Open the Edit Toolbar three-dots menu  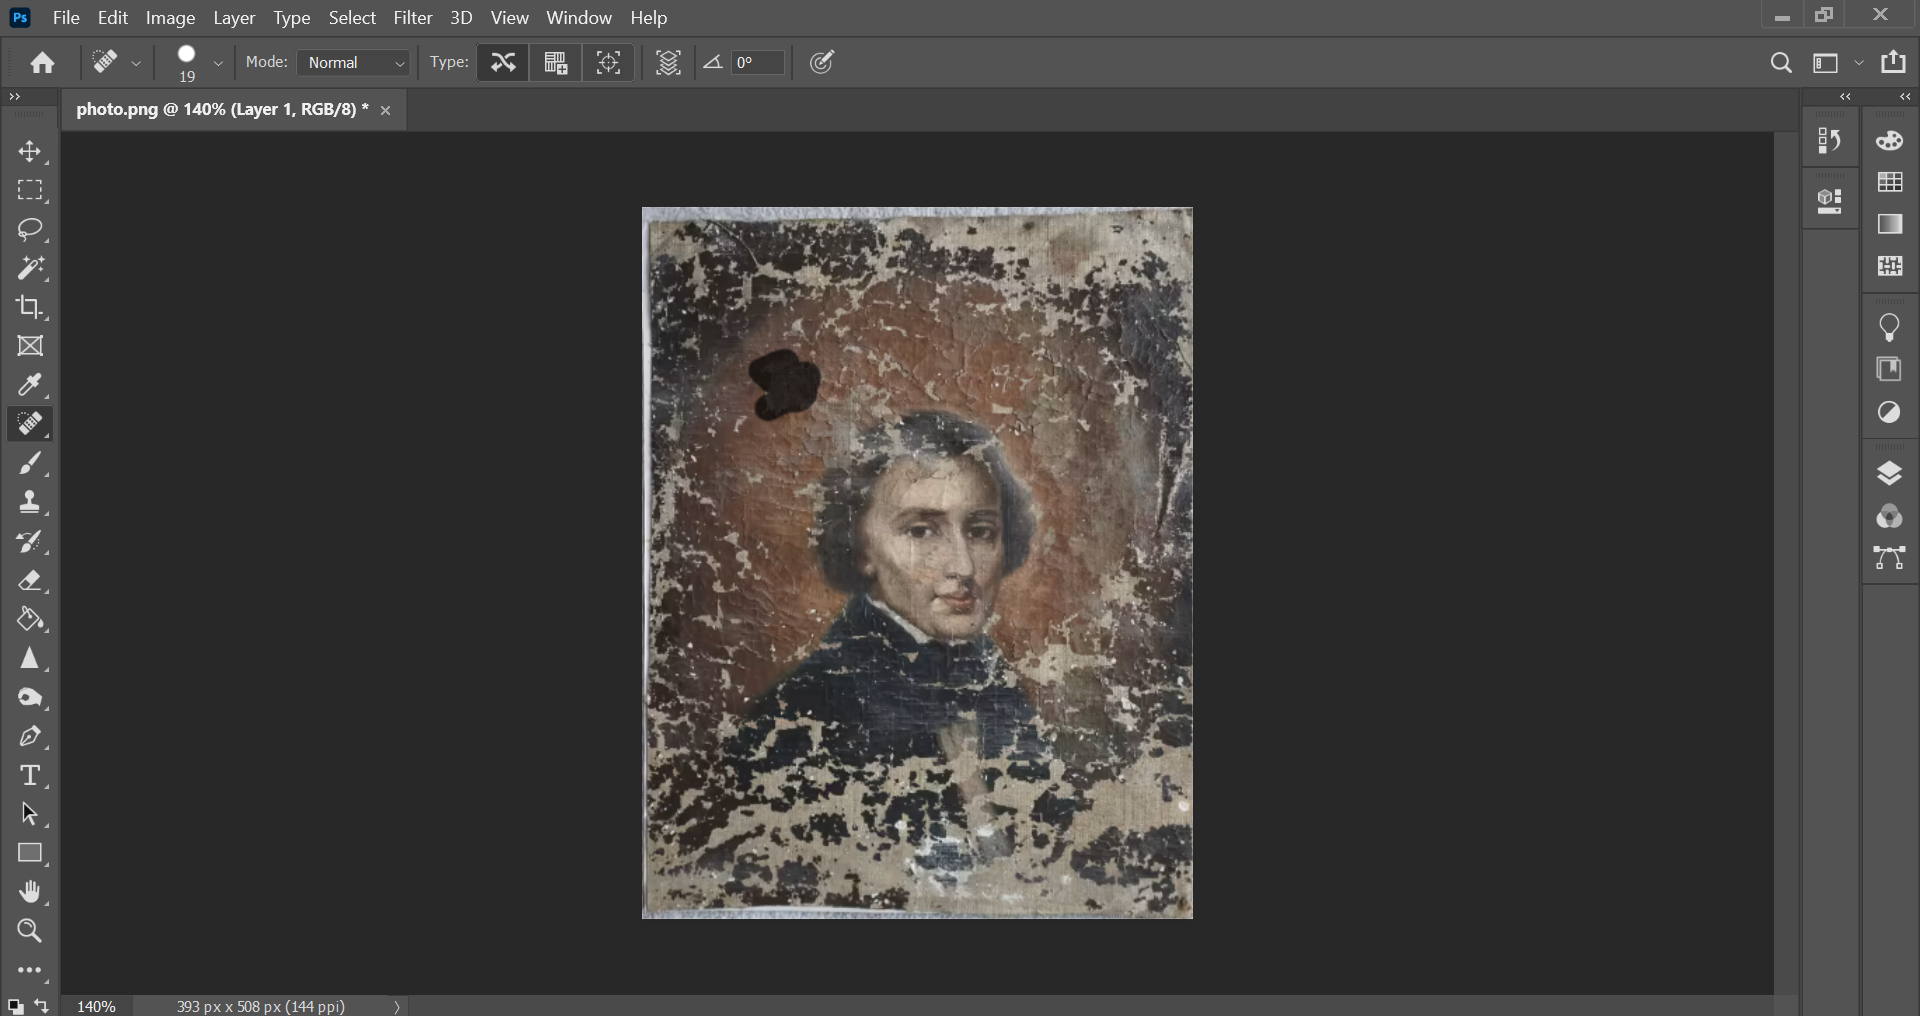pyautogui.click(x=30, y=971)
